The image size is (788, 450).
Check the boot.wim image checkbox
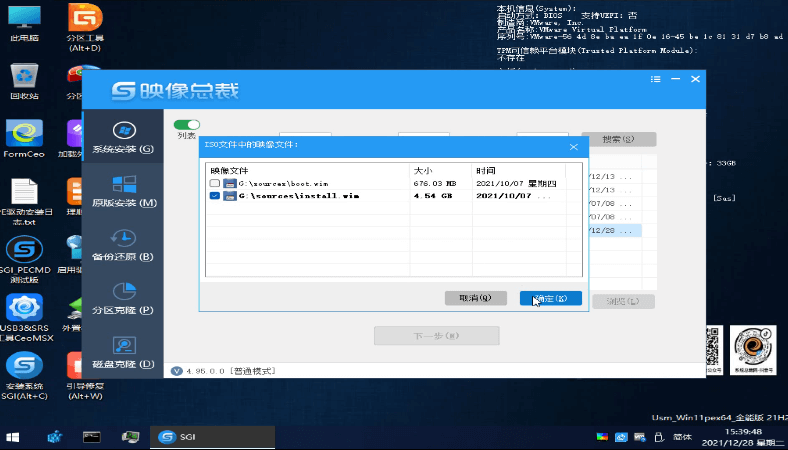[x=215, y=184]
